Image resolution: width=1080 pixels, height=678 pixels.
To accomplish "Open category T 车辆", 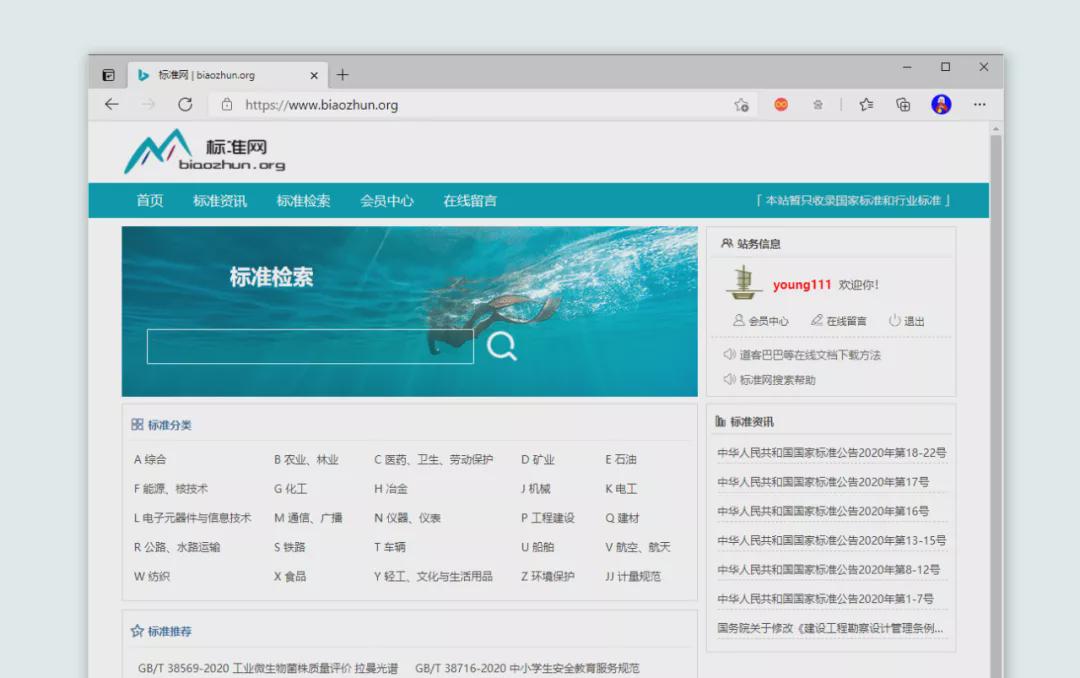I will coord(389,547).
